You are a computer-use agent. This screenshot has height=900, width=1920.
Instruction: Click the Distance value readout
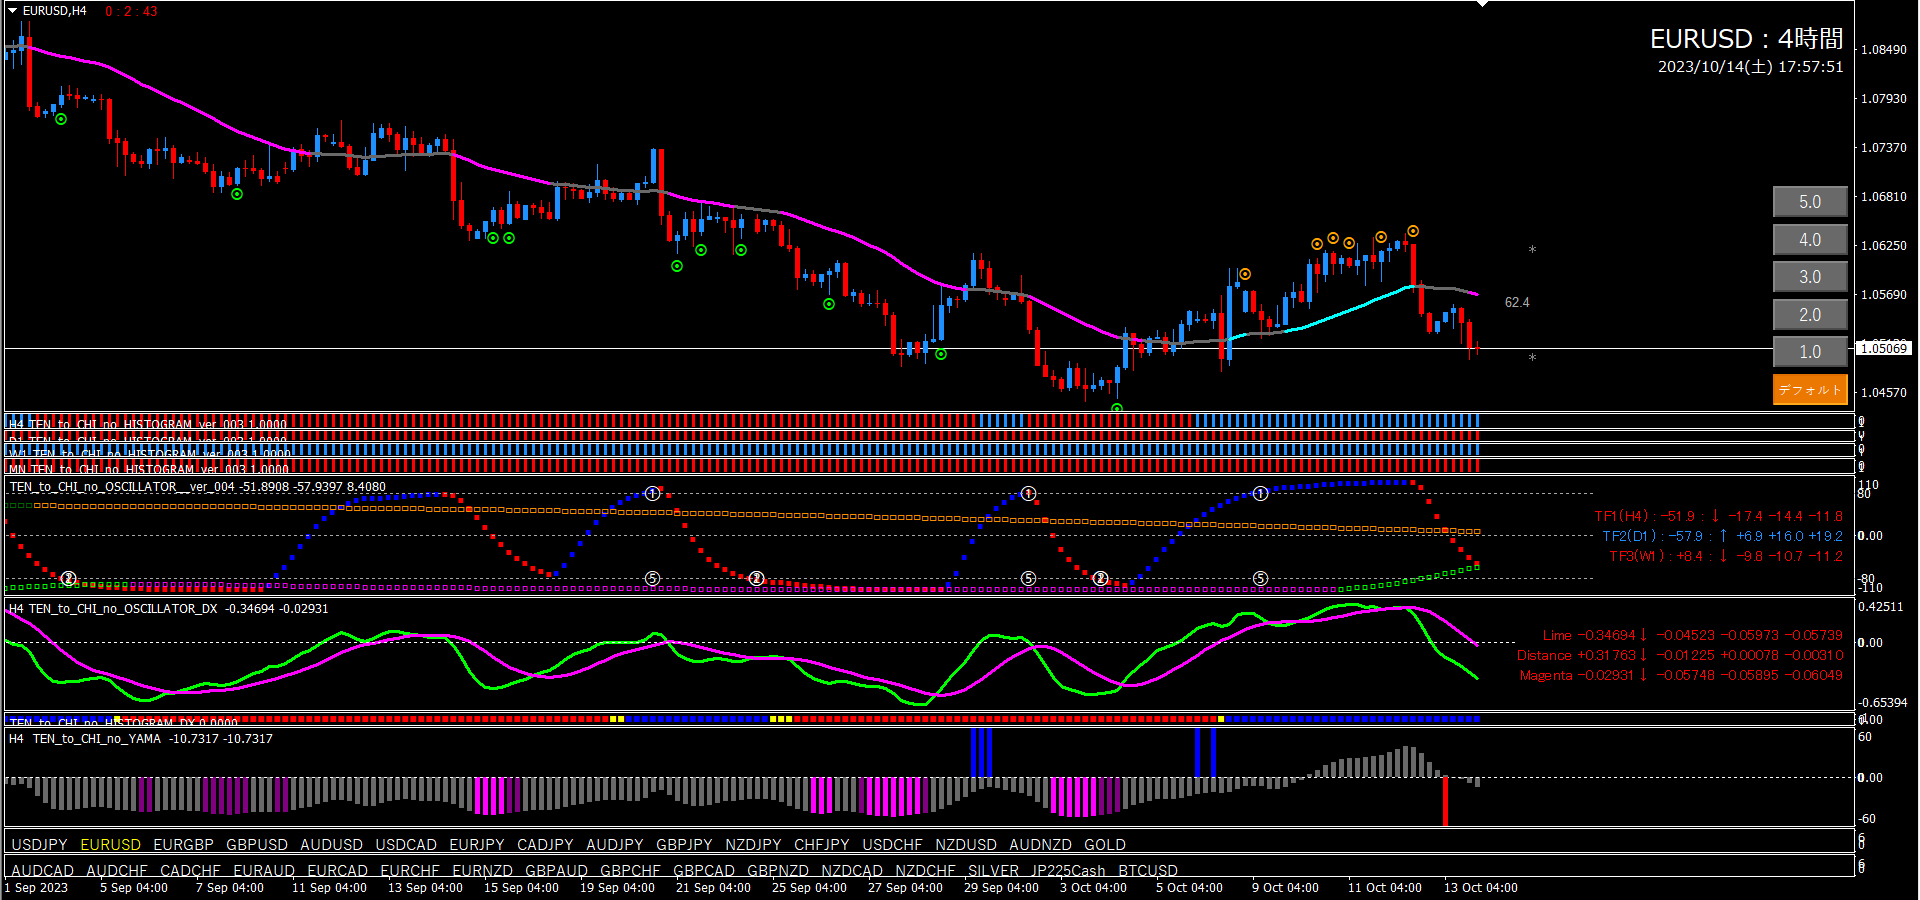[x=1680, y=655]
